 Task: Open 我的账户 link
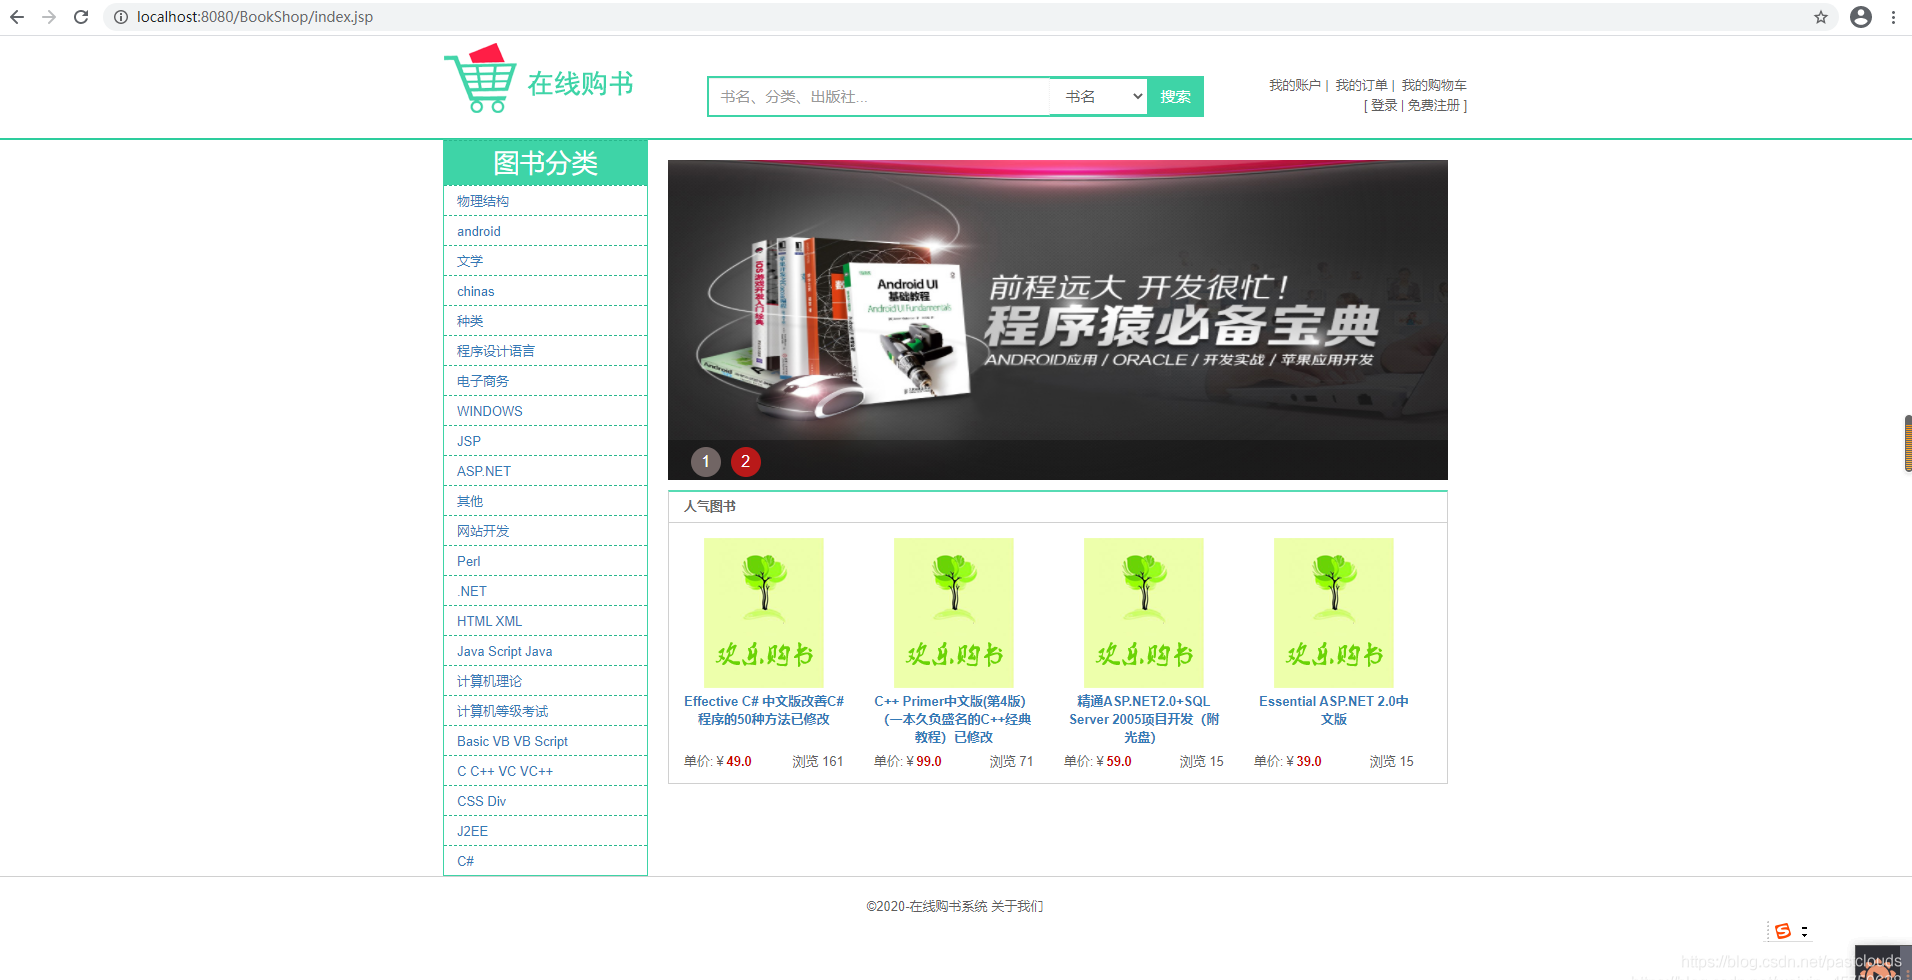coord(1295,85)
